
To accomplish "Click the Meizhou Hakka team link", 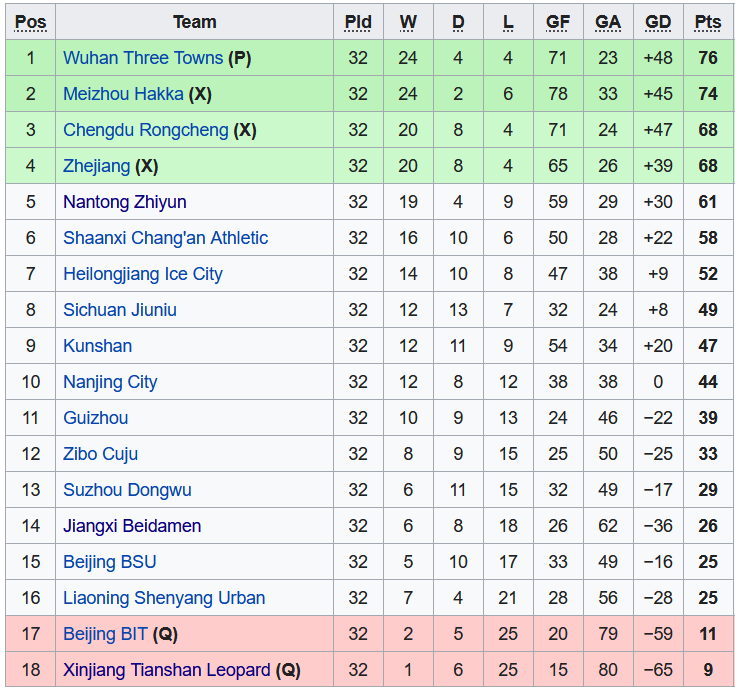I will pyautogui.click(x=123, y=94).
